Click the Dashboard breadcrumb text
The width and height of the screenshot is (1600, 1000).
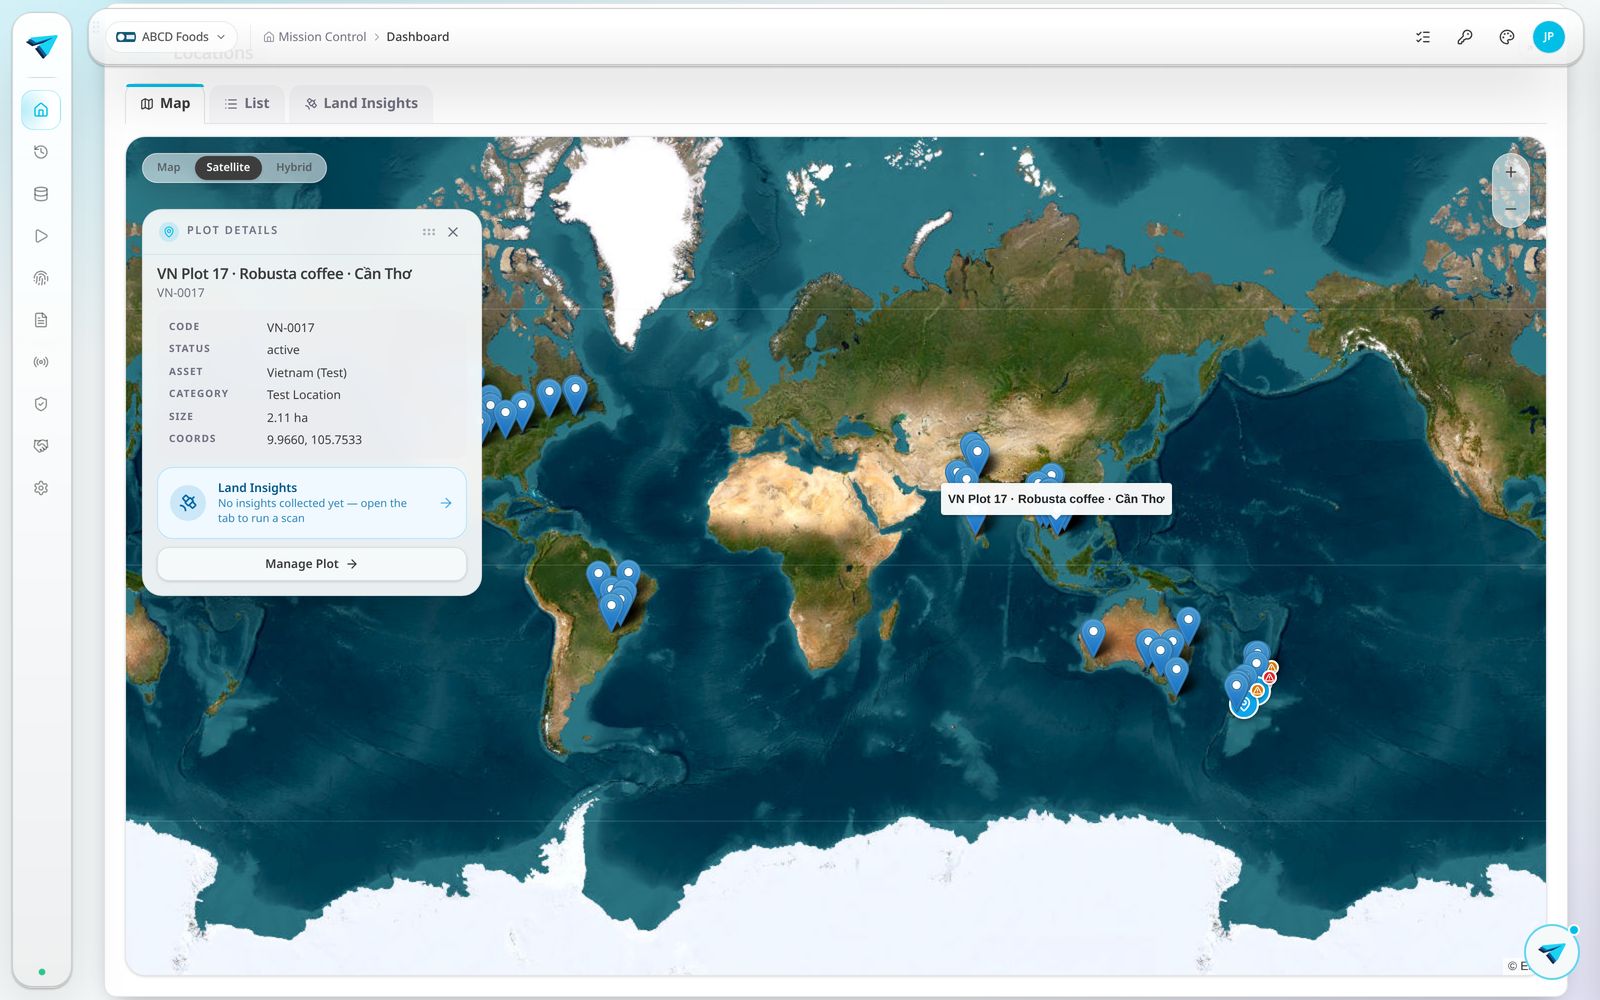coord(418,37)
